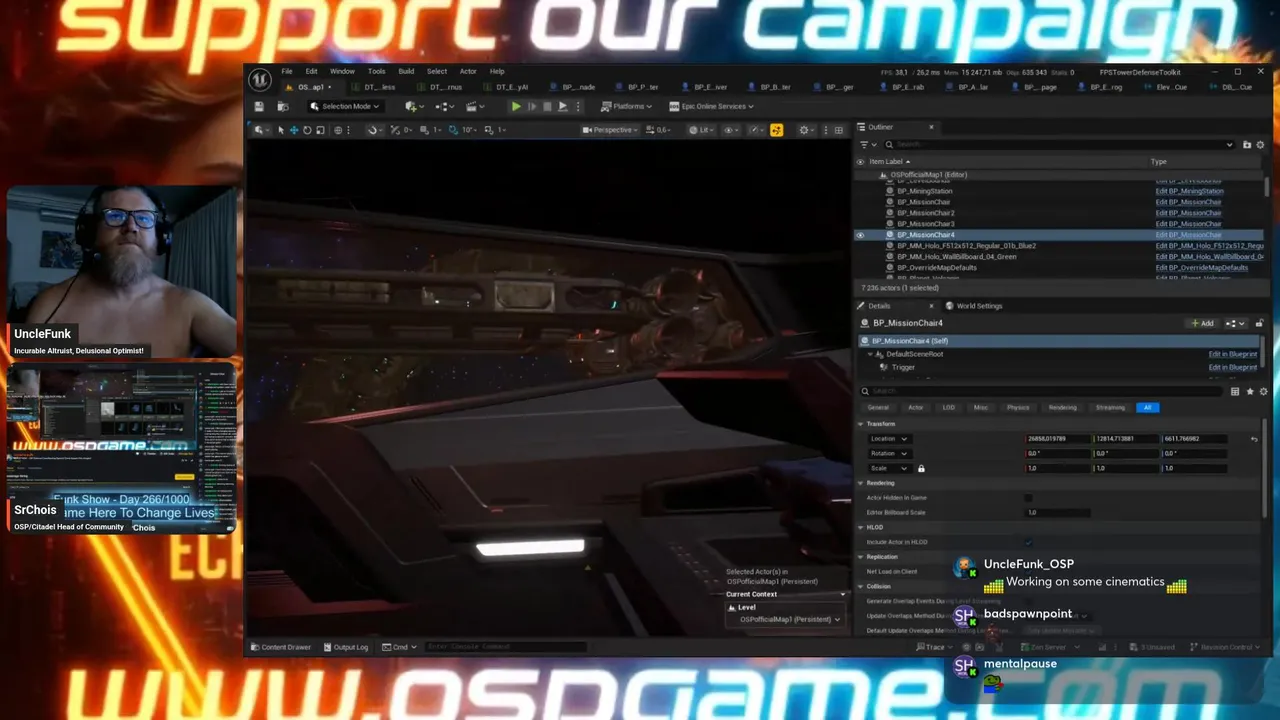1280x720 pixels.
Task: Open the Build menu
Action: click(x=406, y=71)
